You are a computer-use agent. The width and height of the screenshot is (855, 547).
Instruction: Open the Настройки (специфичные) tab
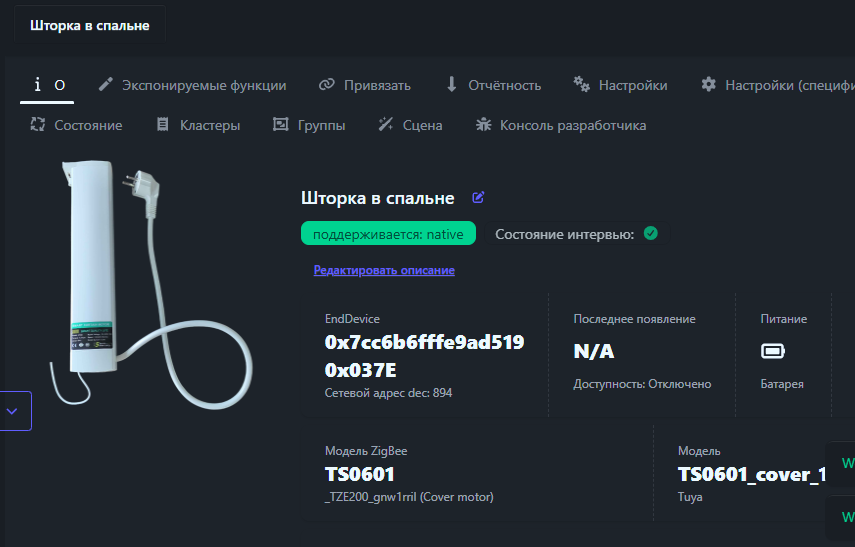click(x=776, y=85)
